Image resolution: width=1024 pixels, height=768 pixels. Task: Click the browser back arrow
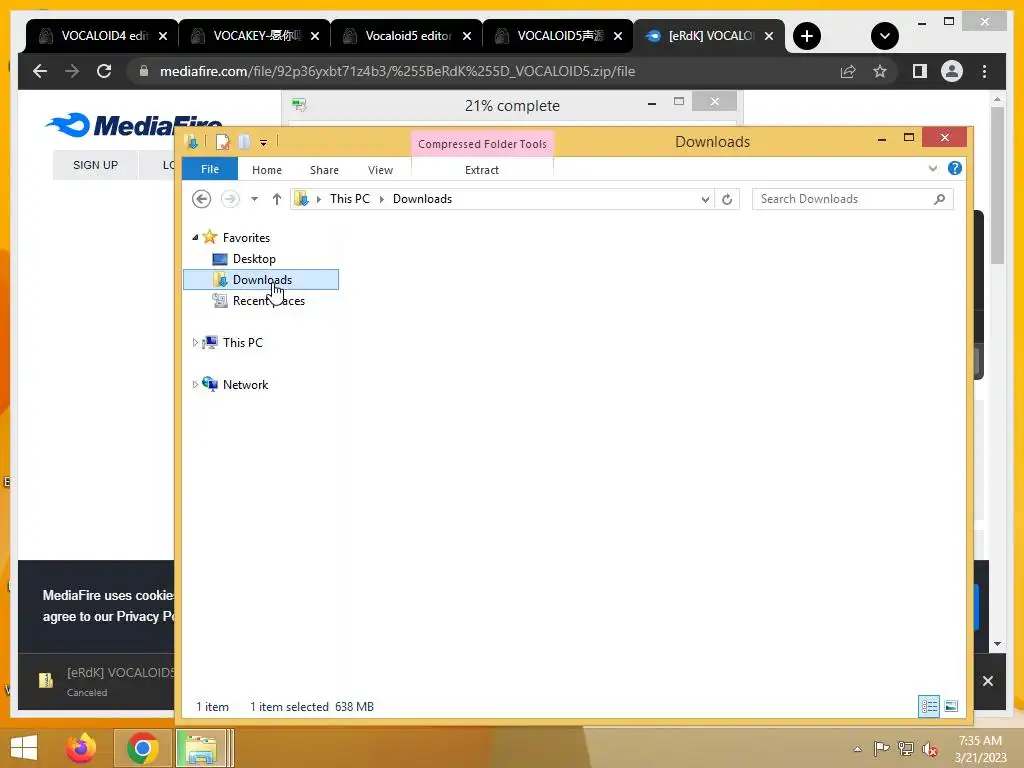(x=40, y=71)
